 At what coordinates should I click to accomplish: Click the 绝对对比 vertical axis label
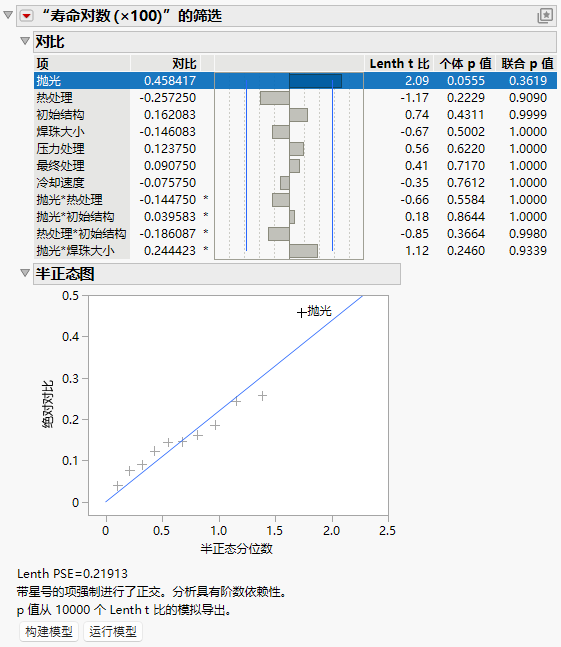click(x=47, y=404)
